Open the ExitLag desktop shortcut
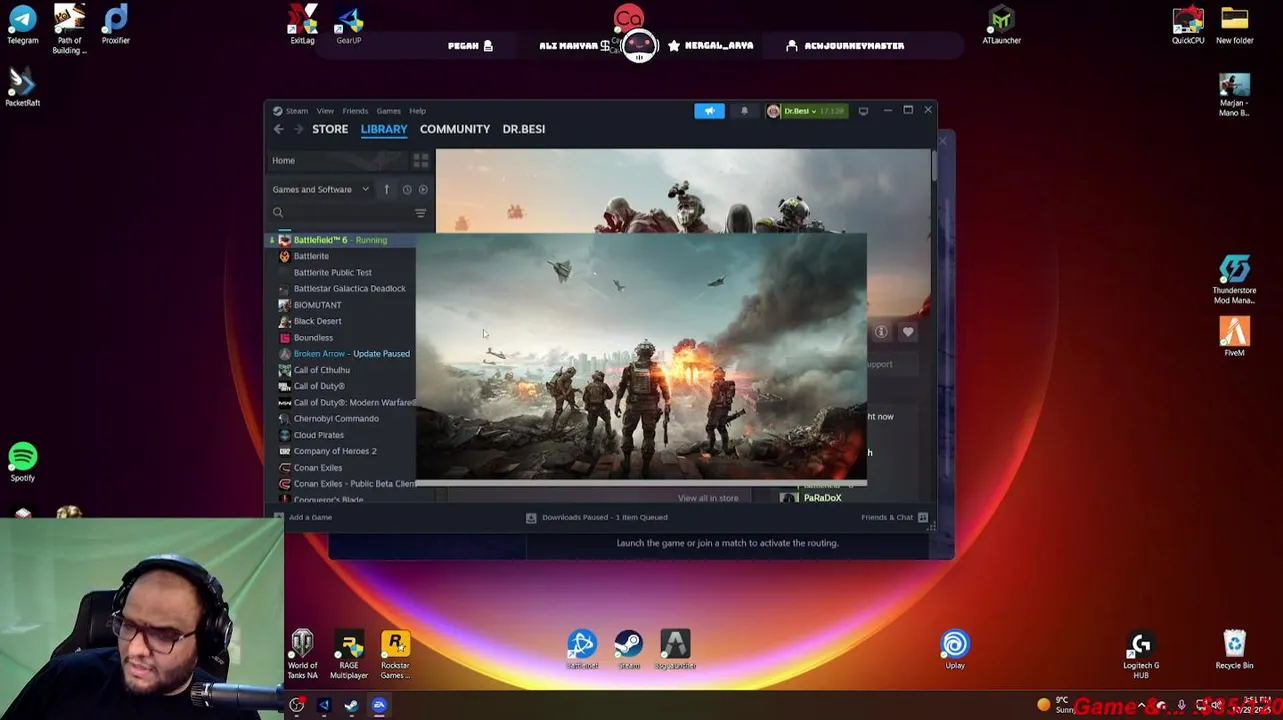 [302, 25]
